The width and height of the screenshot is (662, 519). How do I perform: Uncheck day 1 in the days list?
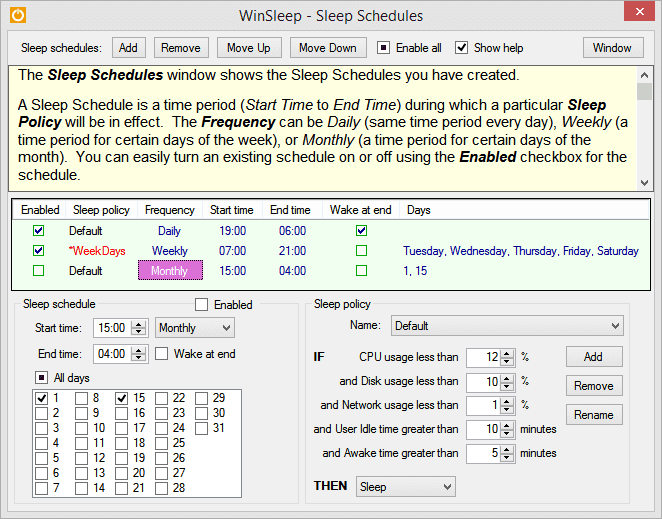pos(41,398)
